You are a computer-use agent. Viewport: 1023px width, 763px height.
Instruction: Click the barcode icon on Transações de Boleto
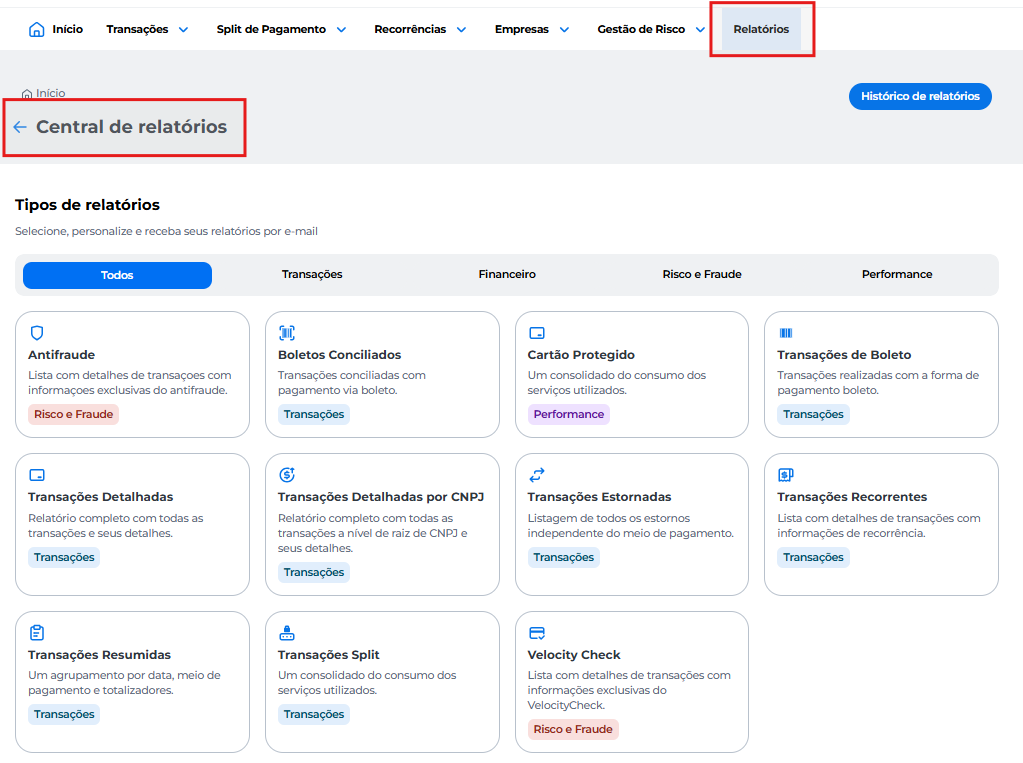tap(786, 333)
